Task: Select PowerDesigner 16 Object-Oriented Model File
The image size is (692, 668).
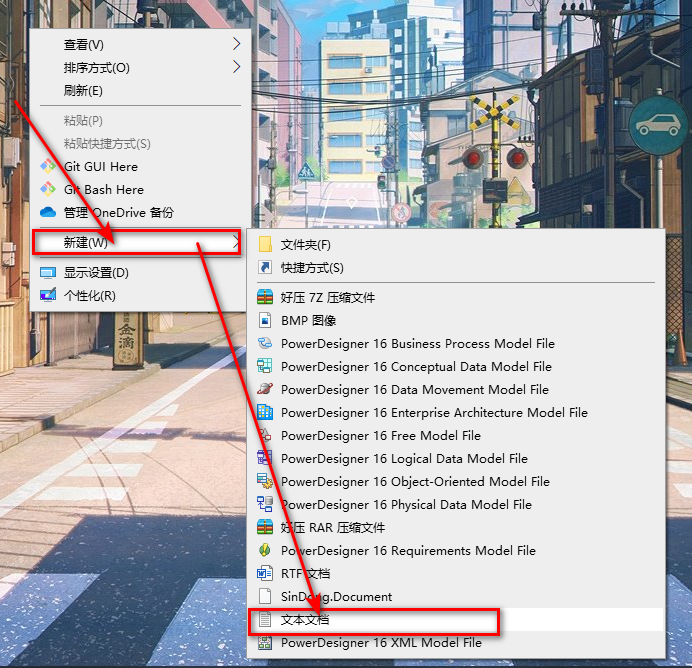Action: [456, 481]
